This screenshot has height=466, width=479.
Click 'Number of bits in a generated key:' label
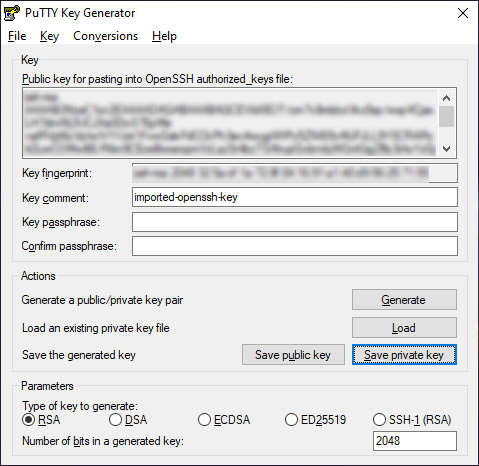[103, 441]
